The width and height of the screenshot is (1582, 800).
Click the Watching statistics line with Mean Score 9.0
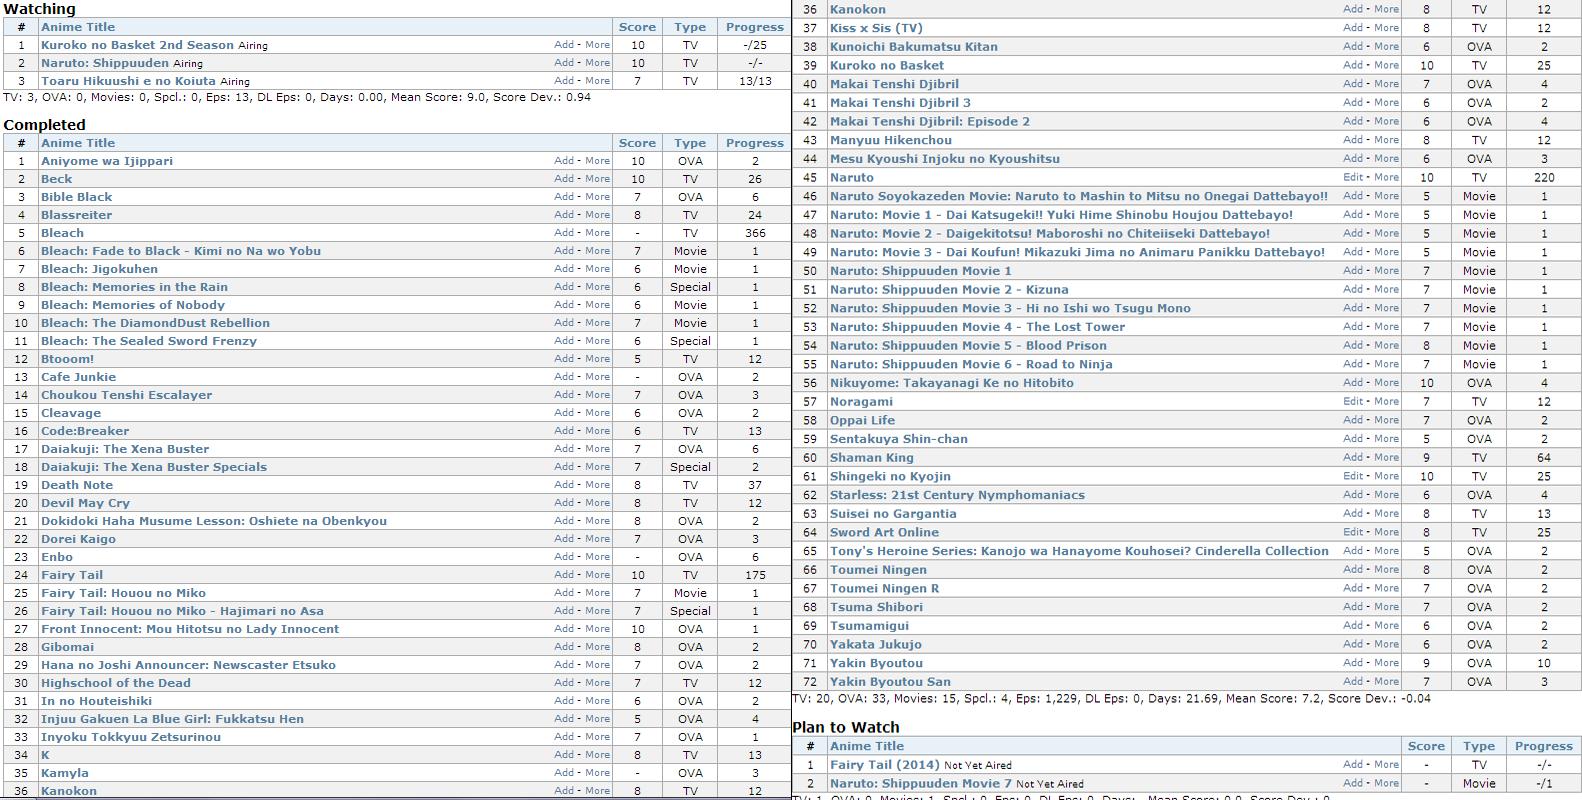(x=297, y=98)
